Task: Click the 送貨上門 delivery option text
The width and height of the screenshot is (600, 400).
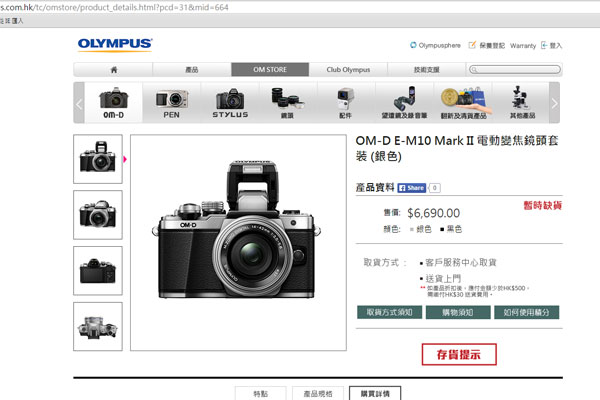Action: [443, 279]
